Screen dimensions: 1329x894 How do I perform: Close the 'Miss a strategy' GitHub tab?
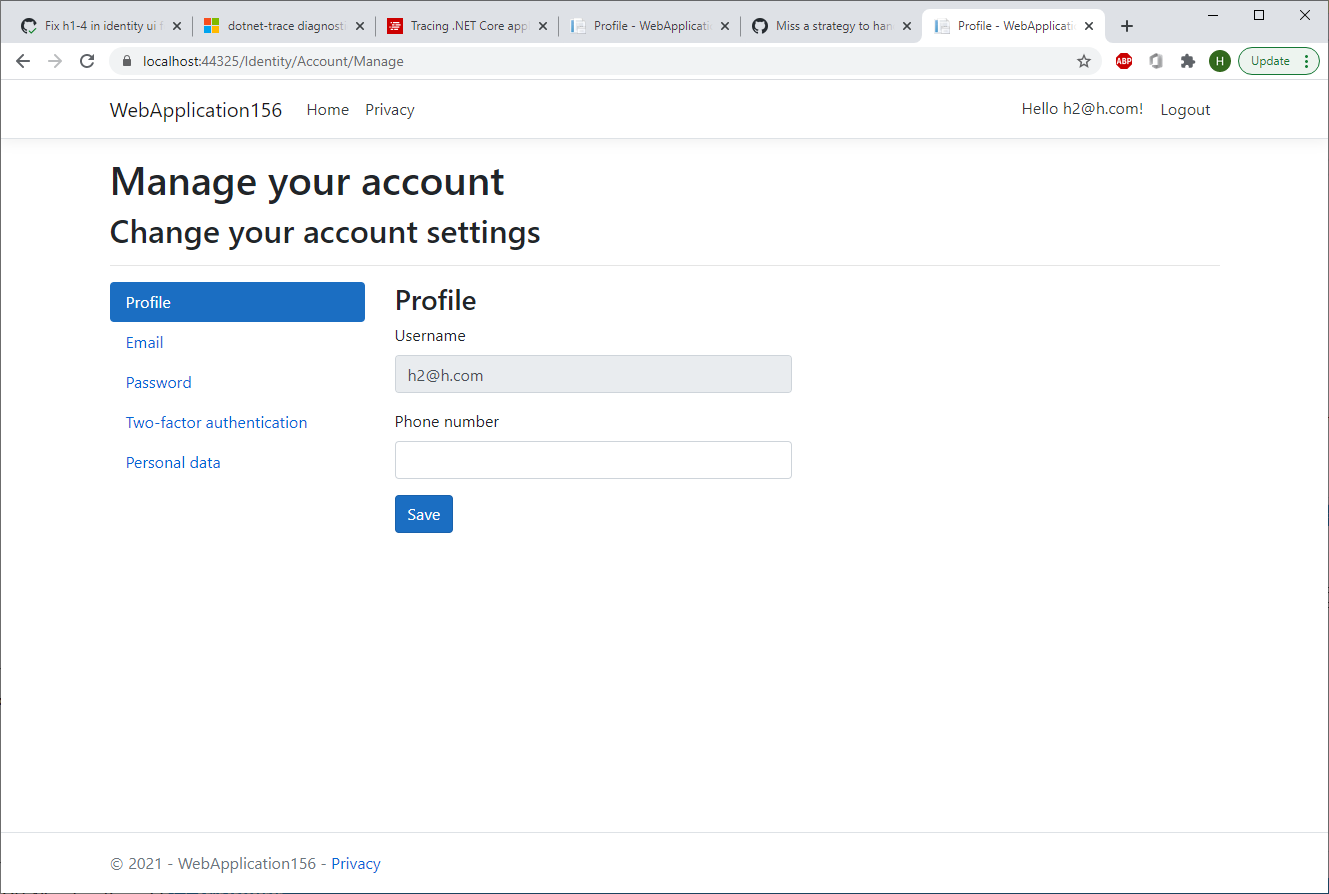point(908,26)
